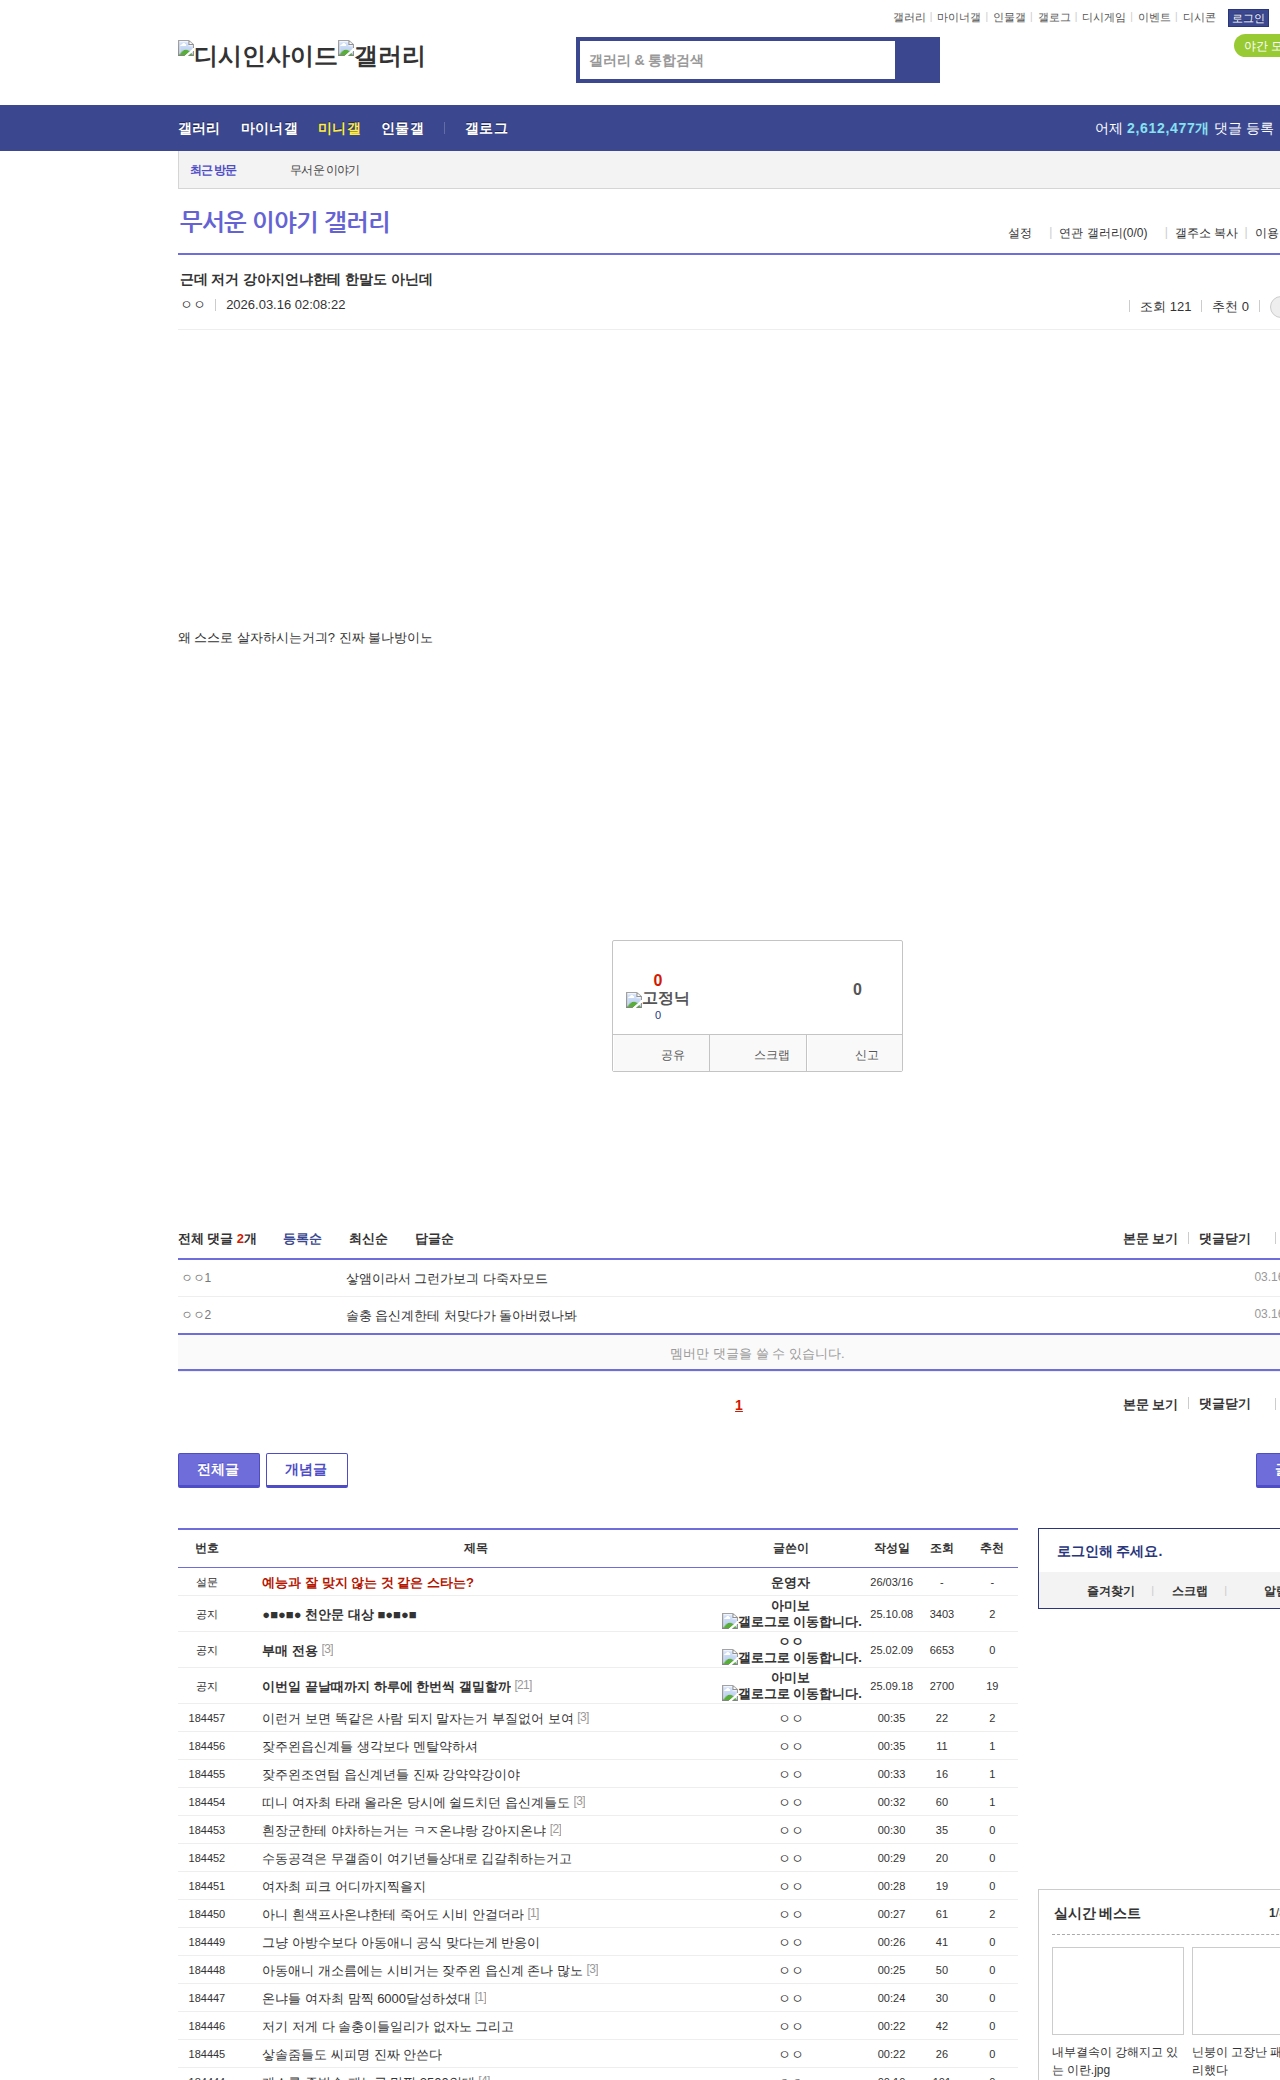Click the 디시인사이드 logo image
Viewport: 1280px width, 2080px height.
[x=257, y=56]
